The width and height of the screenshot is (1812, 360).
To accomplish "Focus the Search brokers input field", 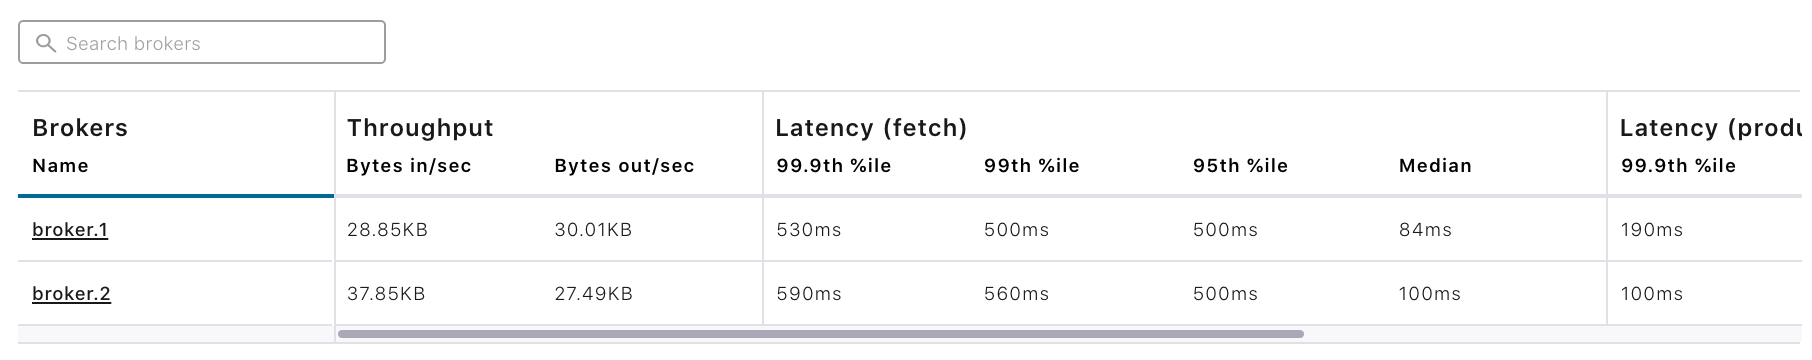I will coord(202,42).
